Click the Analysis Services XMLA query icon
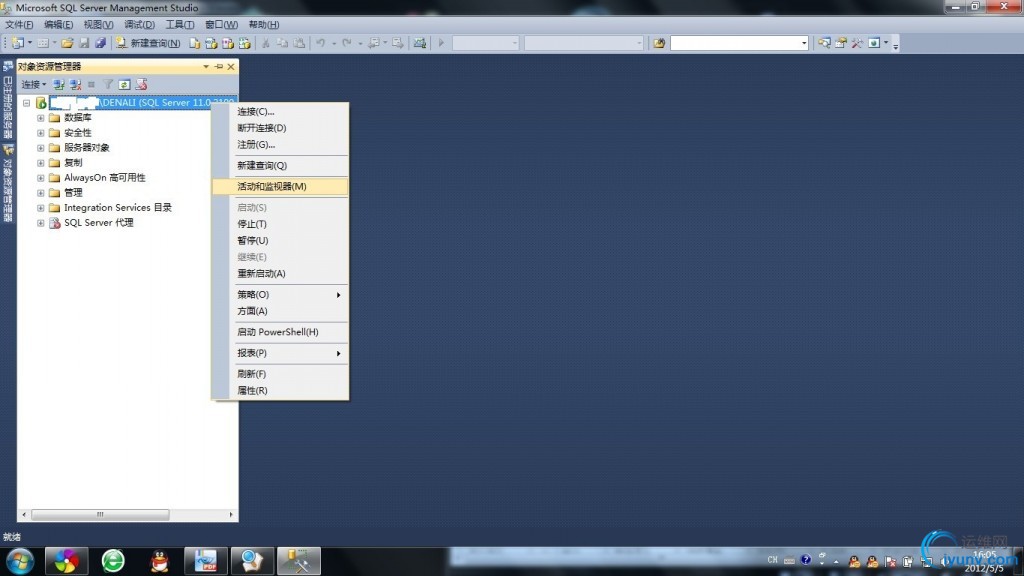The width and height of the screenshot is (1024, 576). 244,43
